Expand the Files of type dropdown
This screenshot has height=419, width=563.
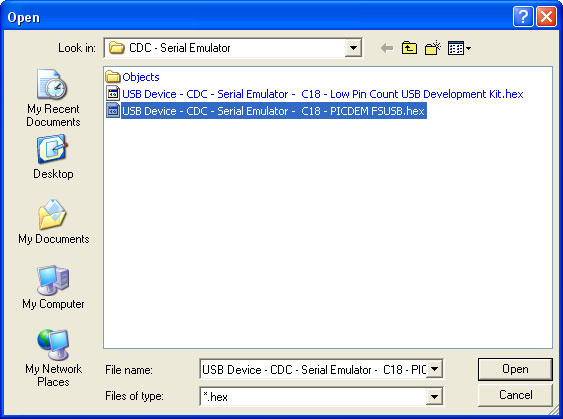tap(434, 396)
